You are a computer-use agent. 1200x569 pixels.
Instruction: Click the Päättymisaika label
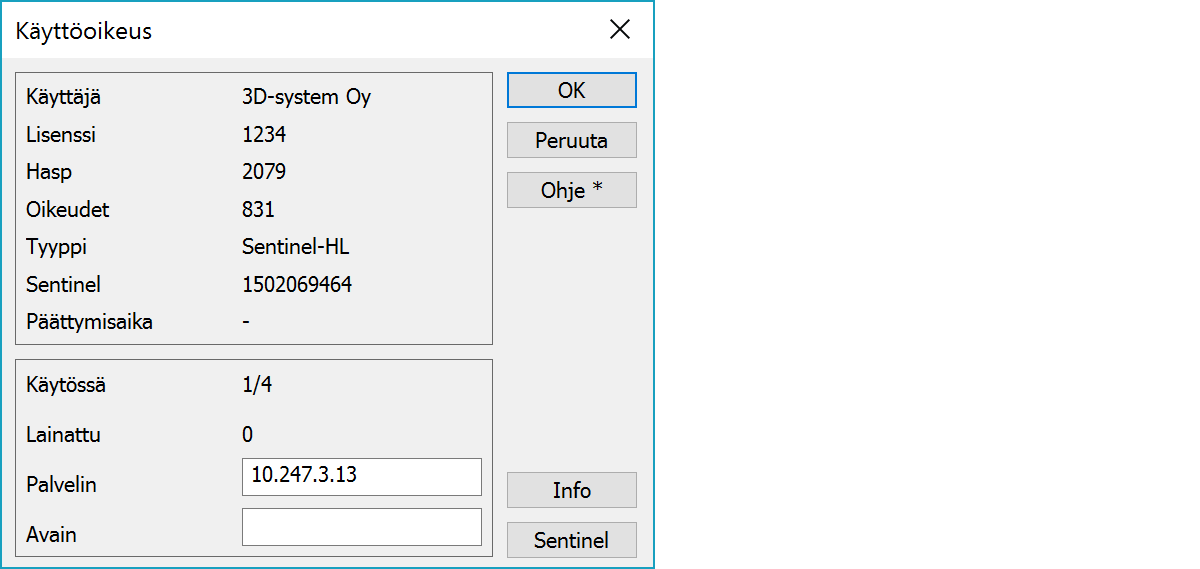click(89, 322)
